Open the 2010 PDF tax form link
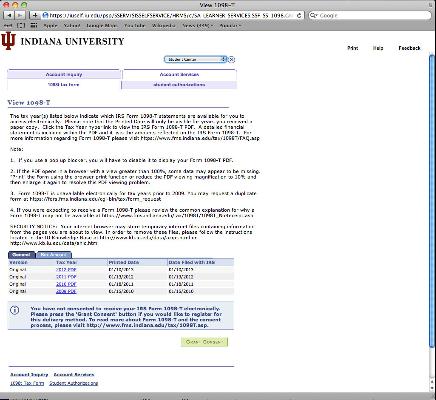 pyautogui.click(x=66, y=284)
